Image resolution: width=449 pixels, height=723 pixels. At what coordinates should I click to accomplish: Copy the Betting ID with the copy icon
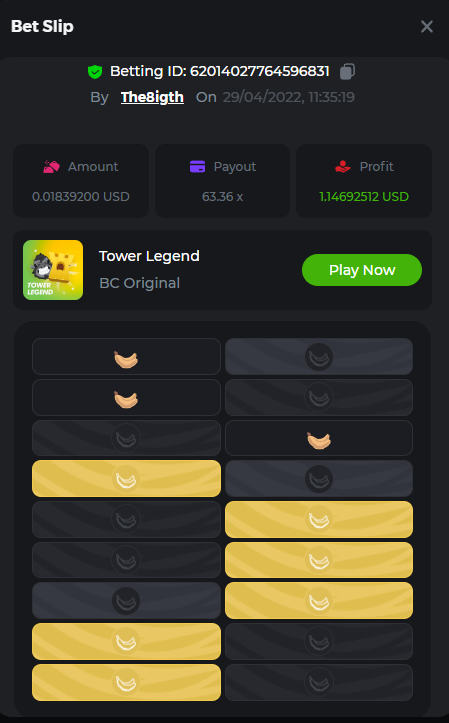point(347,71)
